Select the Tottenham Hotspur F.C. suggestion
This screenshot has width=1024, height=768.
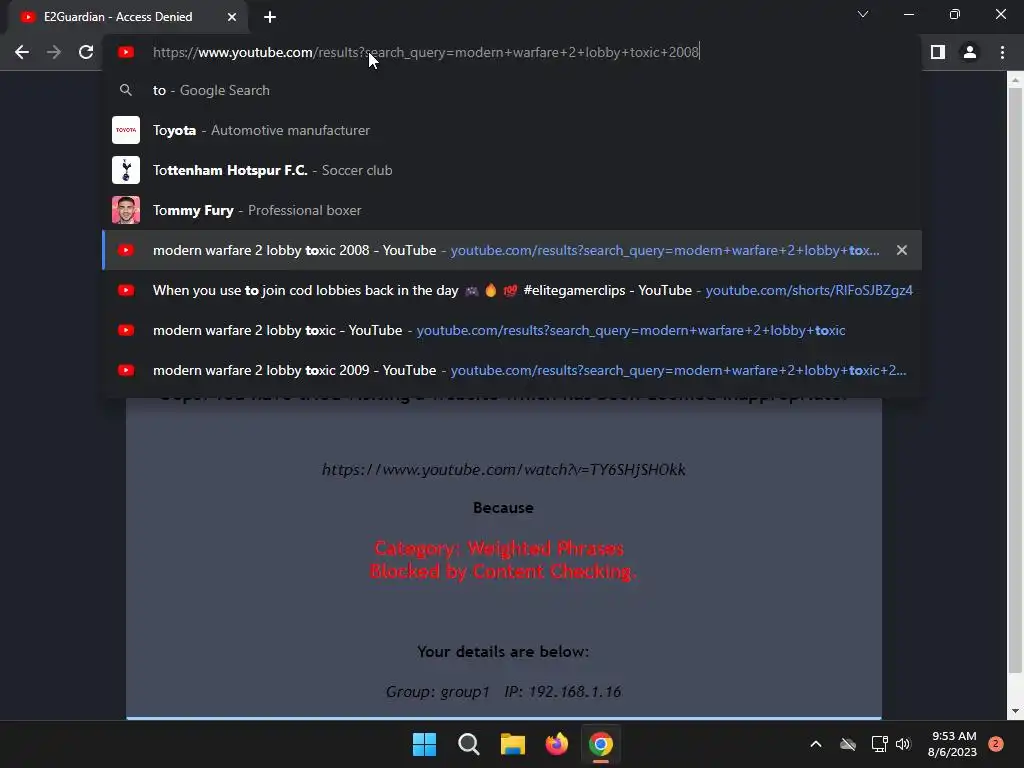click(x=512, y=170)
